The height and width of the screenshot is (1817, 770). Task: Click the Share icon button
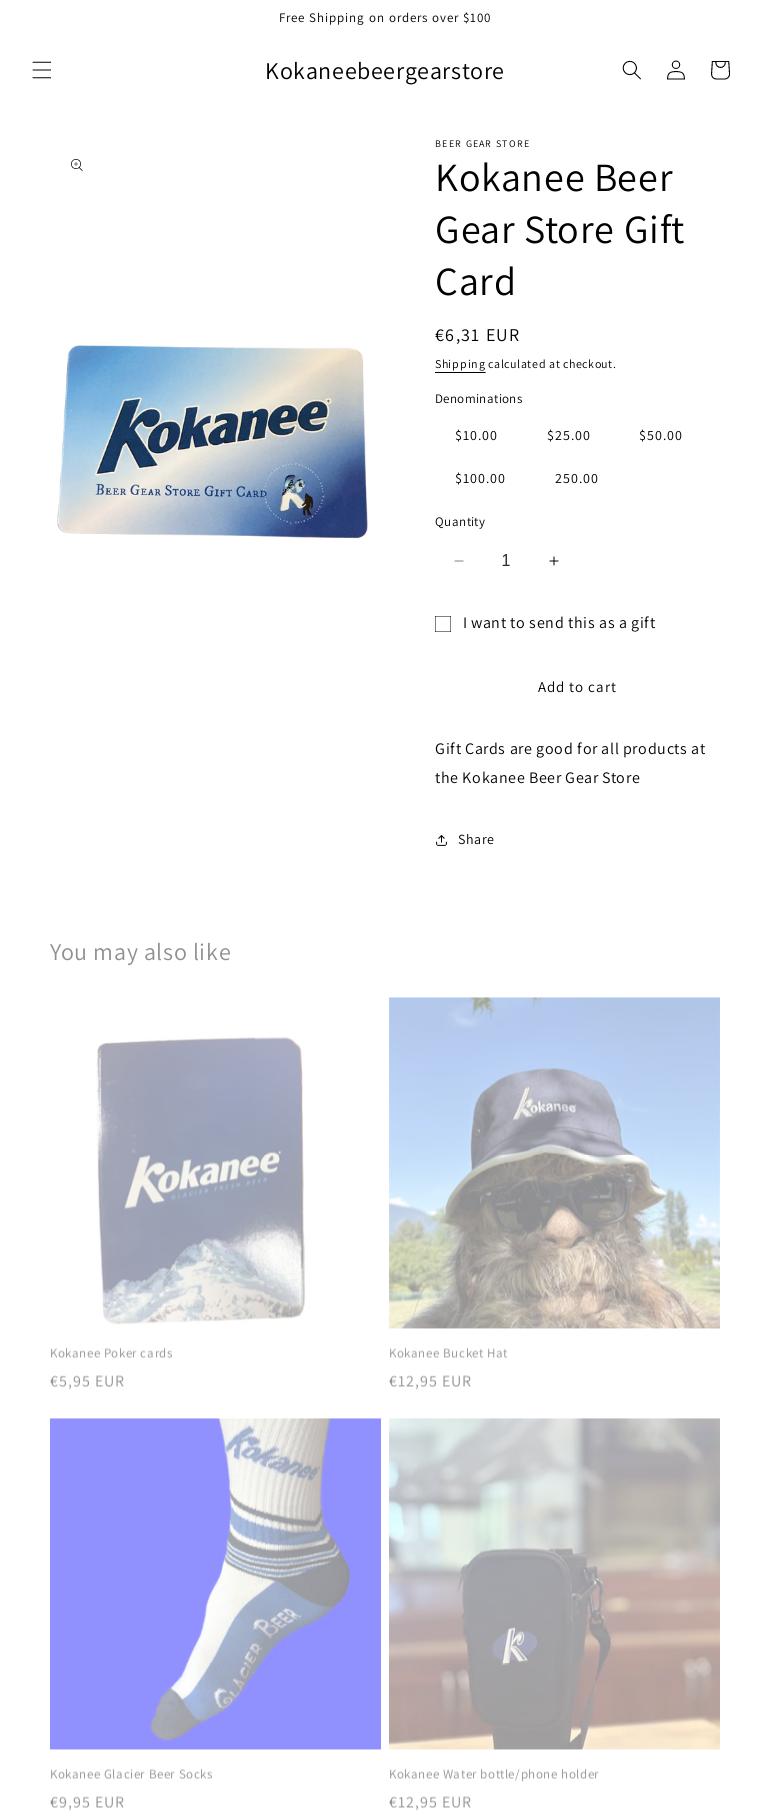[465, 840]
